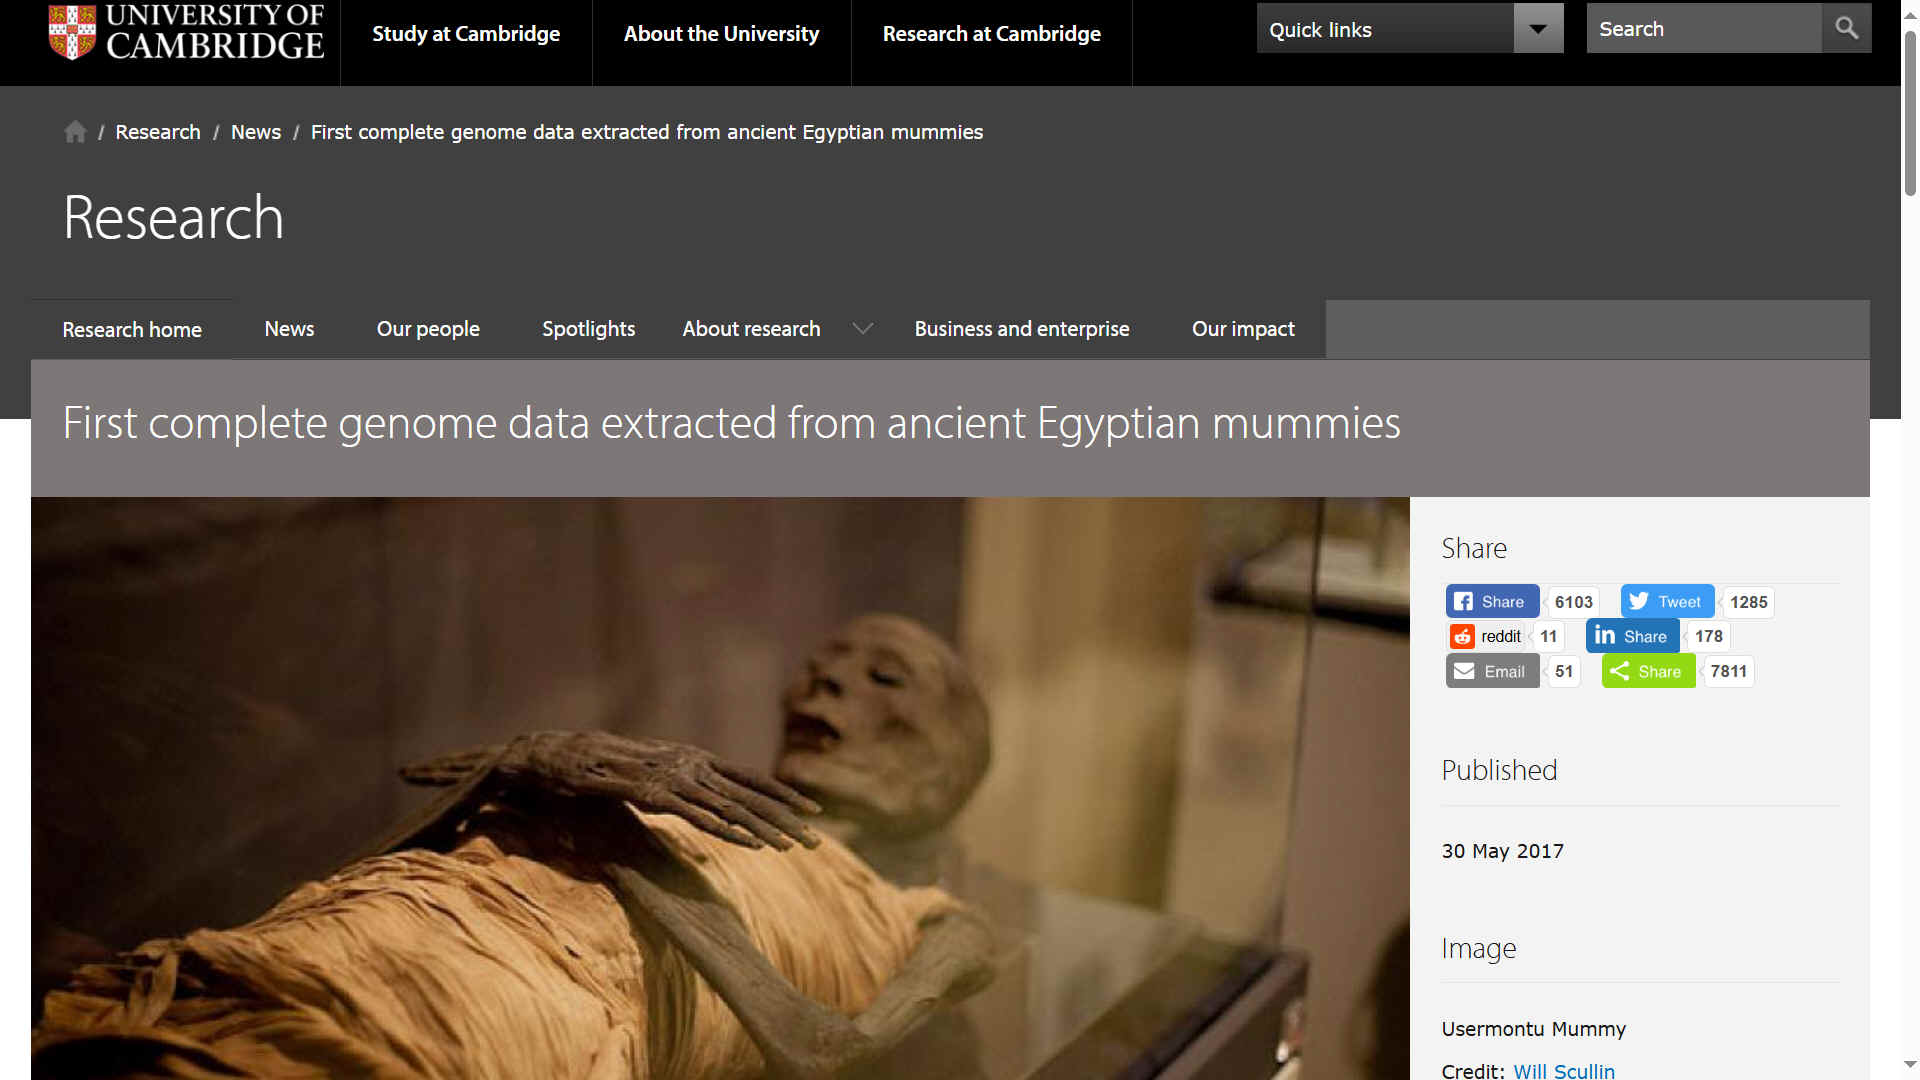
Task: Click the reddit count 11
Action: tap(1548, 636)
